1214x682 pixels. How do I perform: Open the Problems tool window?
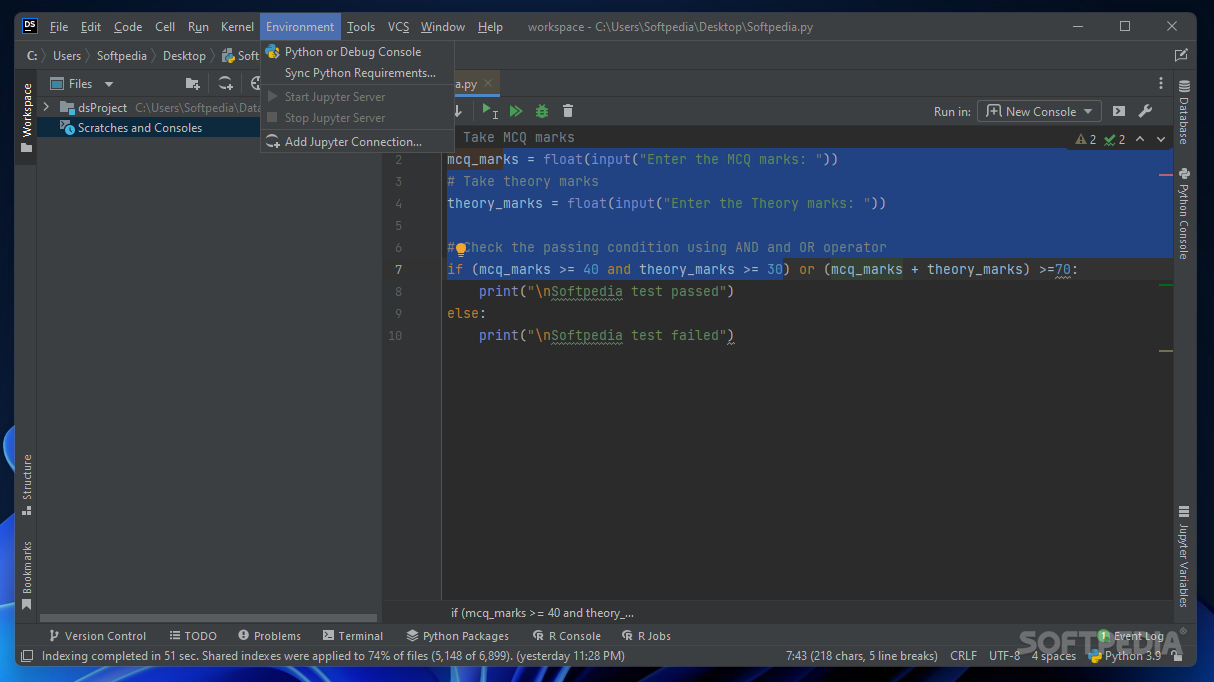(269, 636)
